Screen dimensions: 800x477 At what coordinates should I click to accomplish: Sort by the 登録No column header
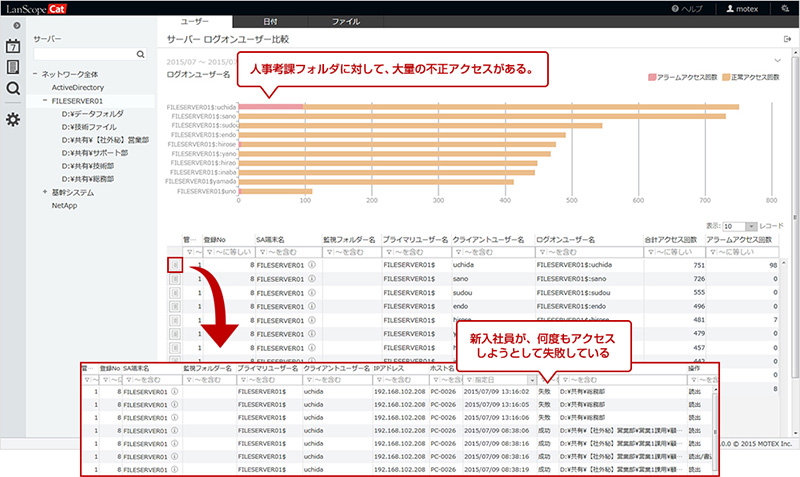point(215,239)
